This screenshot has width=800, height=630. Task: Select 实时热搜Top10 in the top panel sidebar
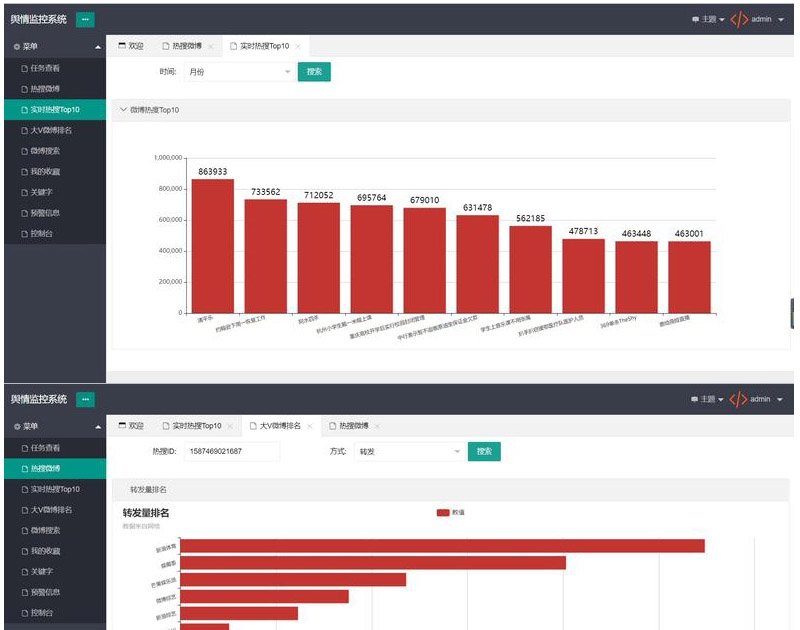pyautogui.click(x=55, y=110)
